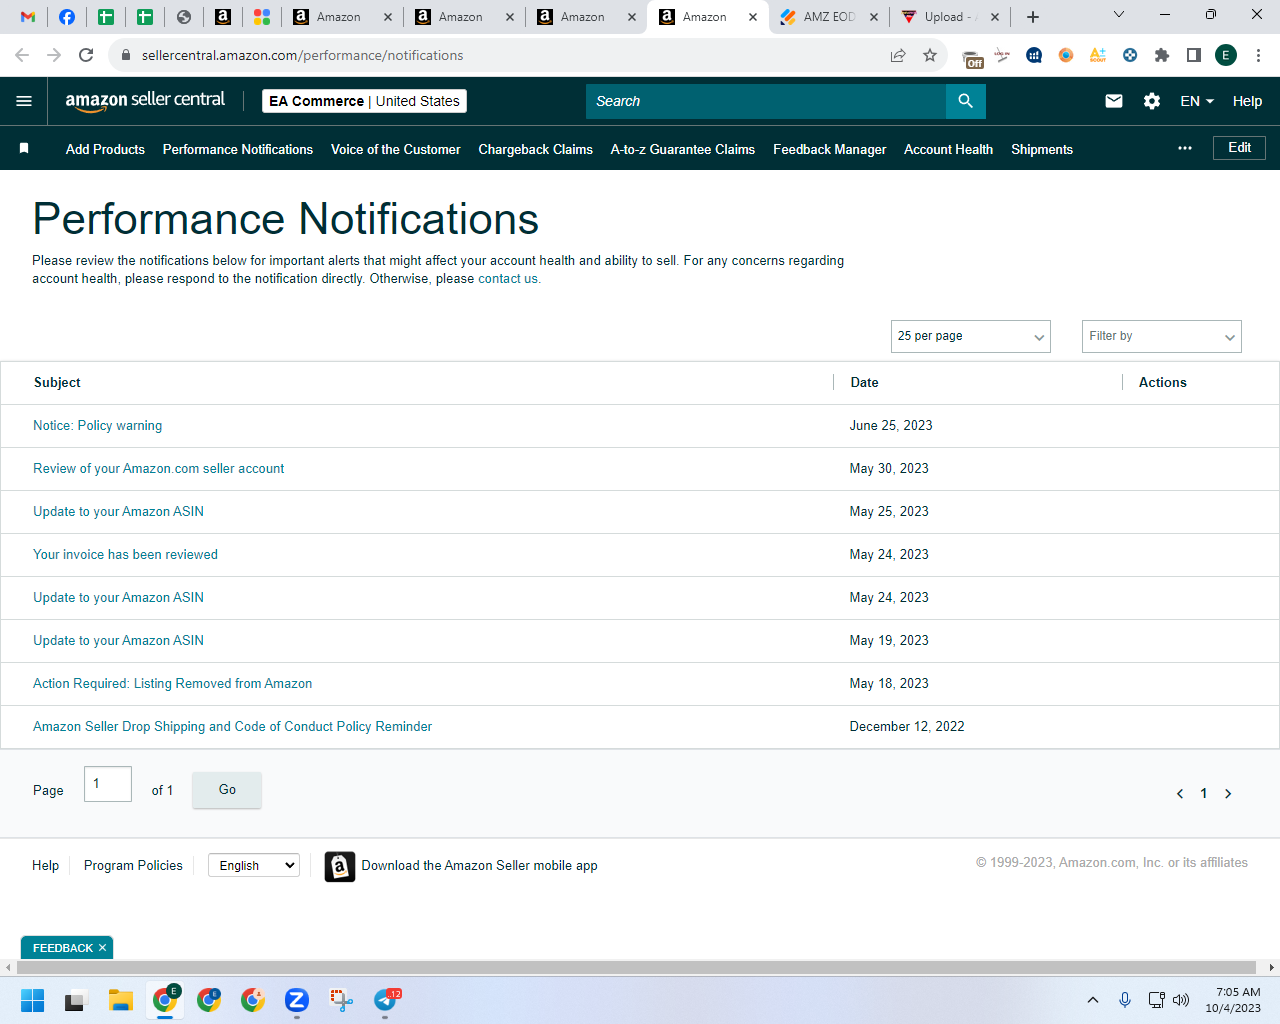
Task: Open the Shipments menu item
Action: [x=1042, y=149]
